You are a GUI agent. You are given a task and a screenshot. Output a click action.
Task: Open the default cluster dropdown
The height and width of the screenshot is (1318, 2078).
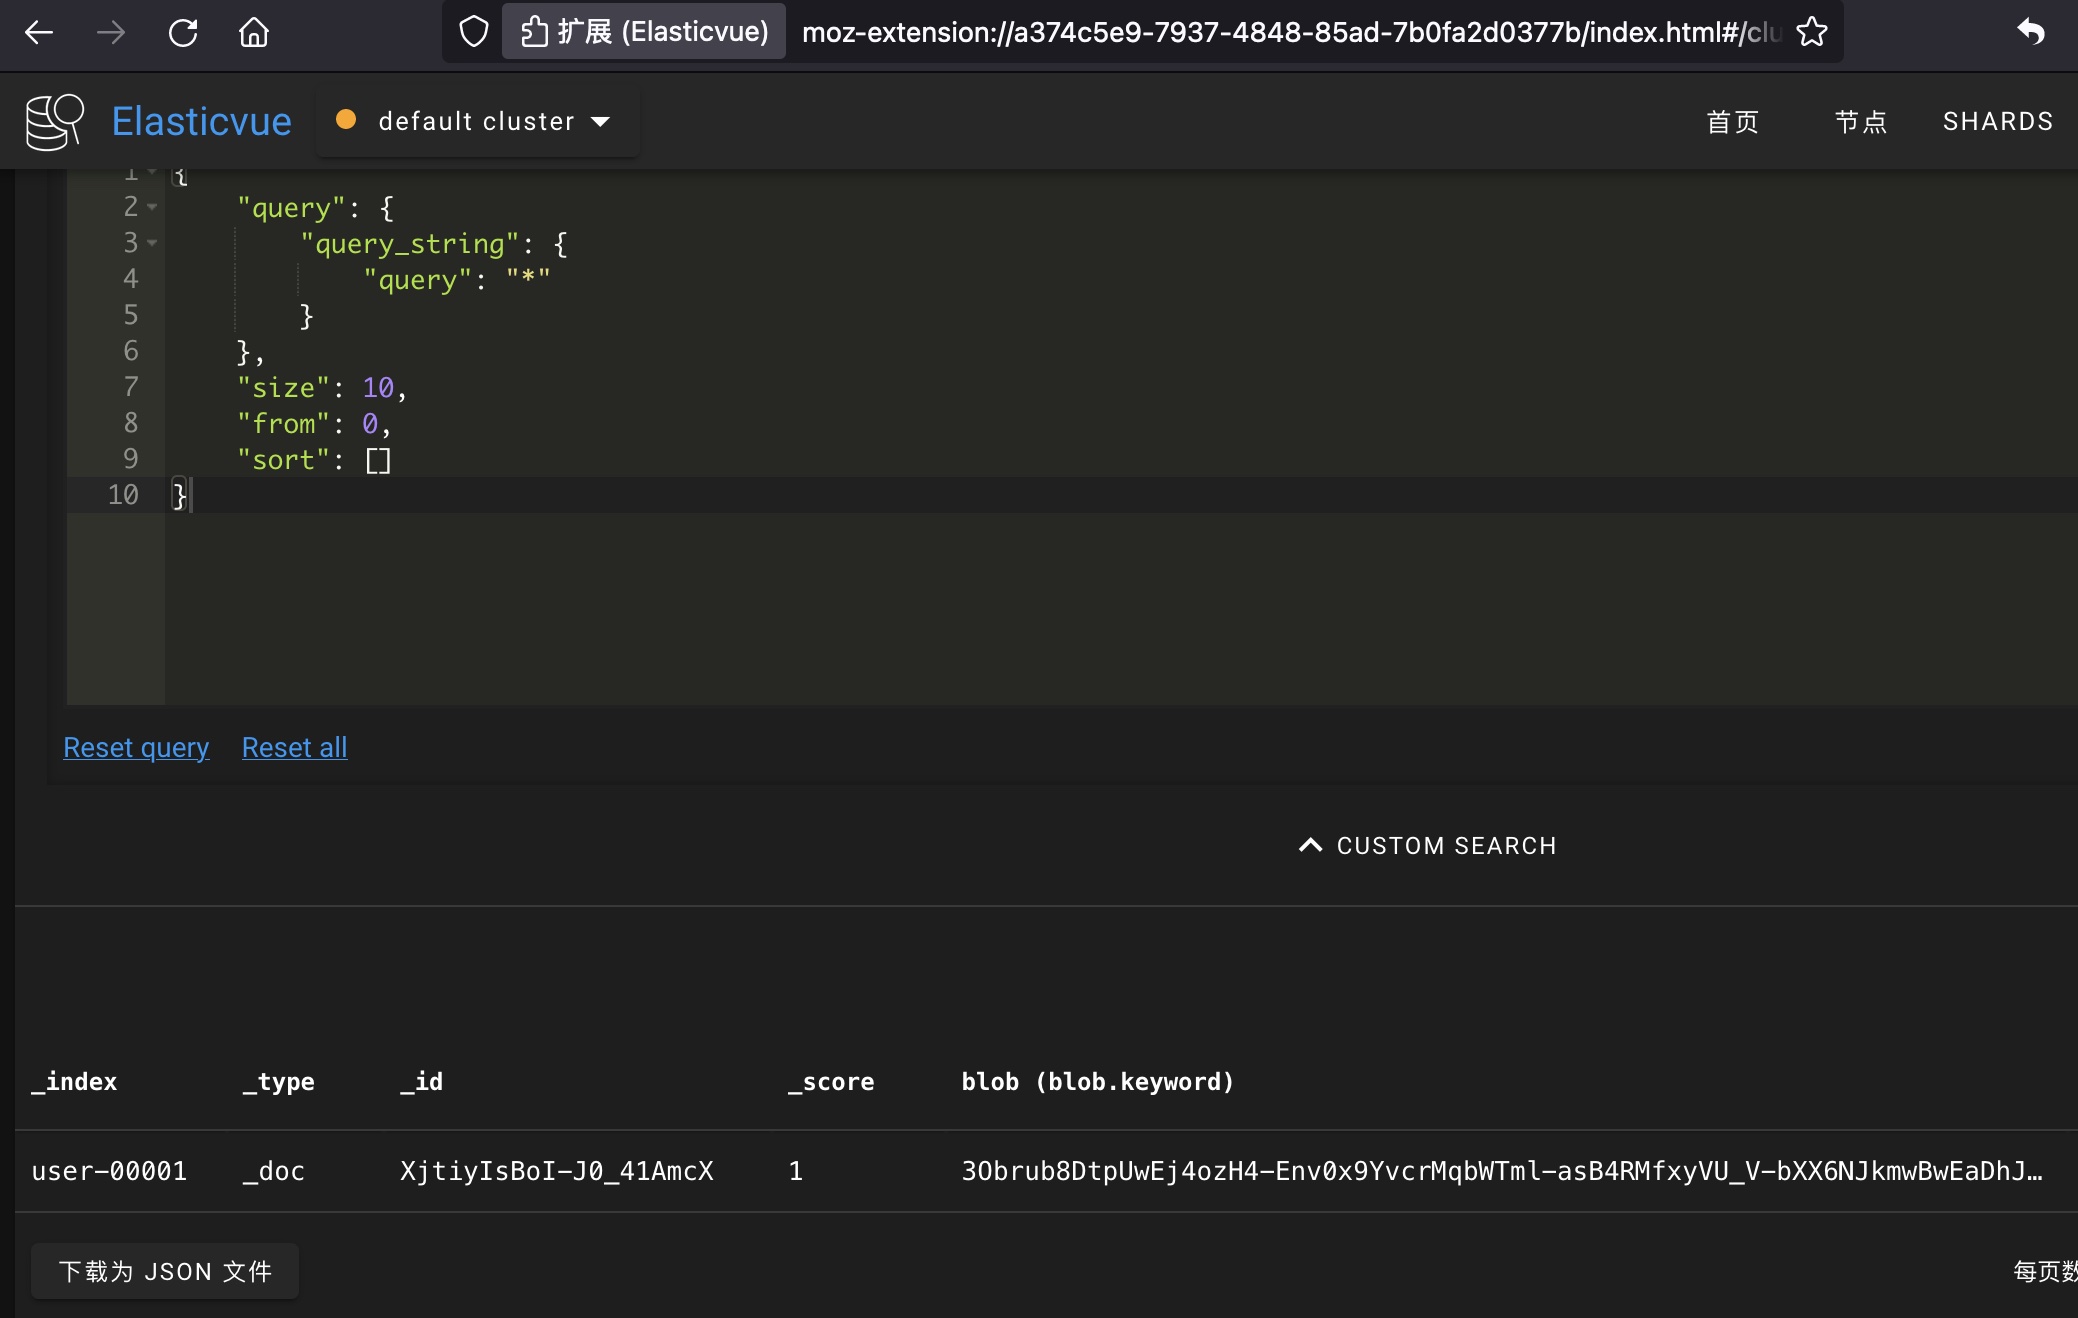pyautogui.click(x=477, y=121)
